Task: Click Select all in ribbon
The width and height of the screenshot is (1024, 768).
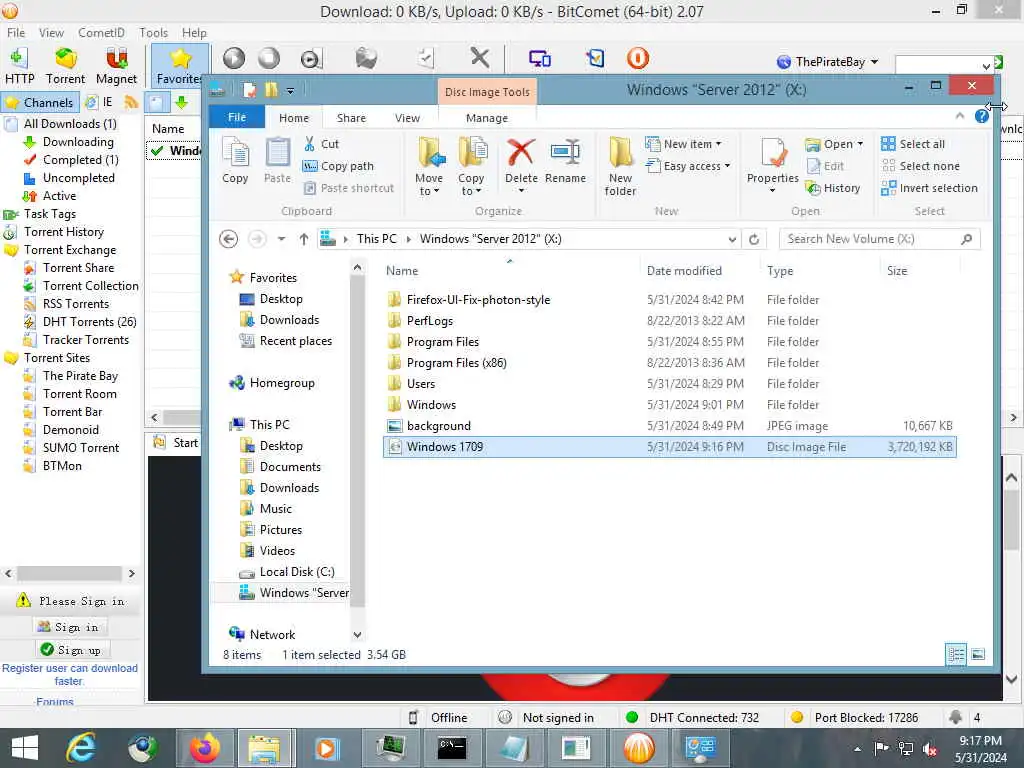Action: click(913, 144)
